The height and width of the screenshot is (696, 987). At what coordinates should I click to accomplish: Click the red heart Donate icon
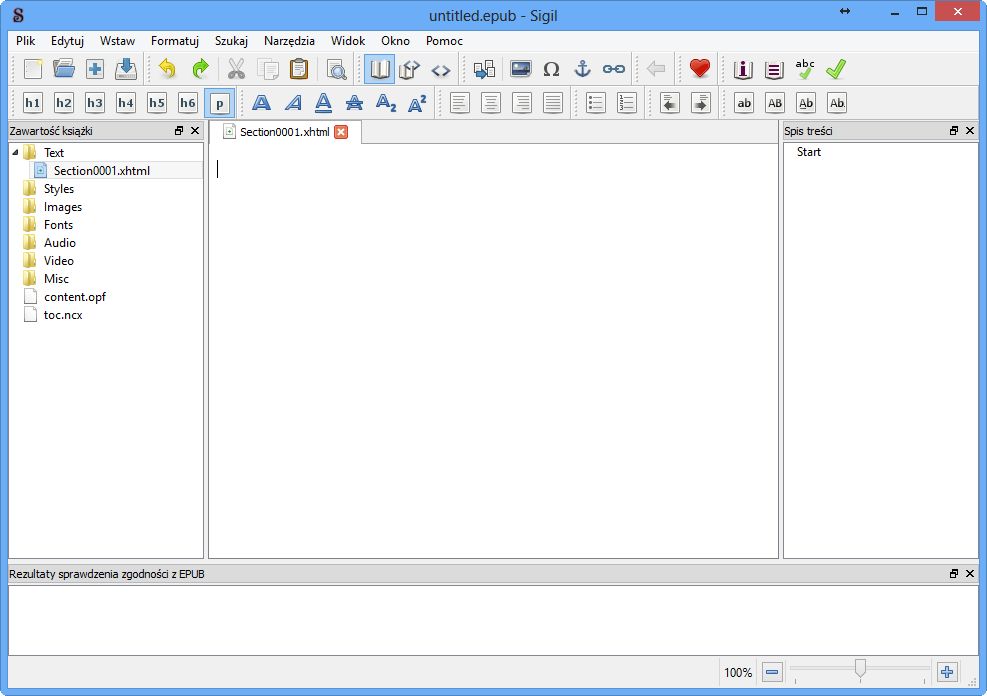(x=699, y=69)
